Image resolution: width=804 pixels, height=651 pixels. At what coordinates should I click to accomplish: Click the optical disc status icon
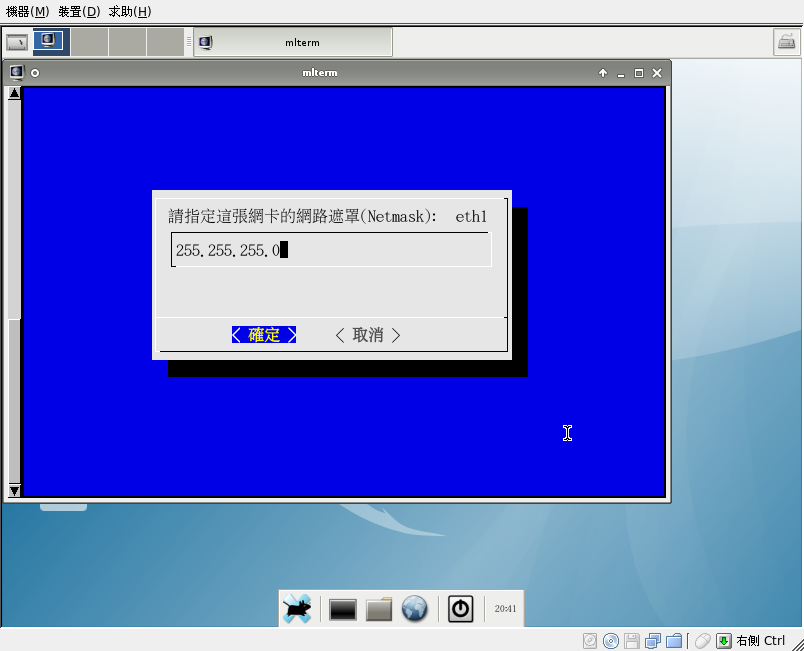611,641
